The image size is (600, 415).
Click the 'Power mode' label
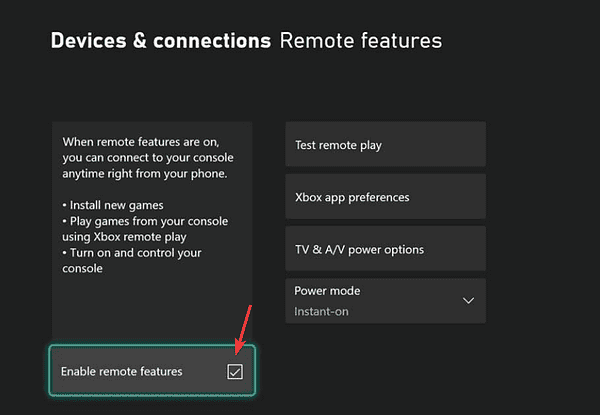coord(327,291)
